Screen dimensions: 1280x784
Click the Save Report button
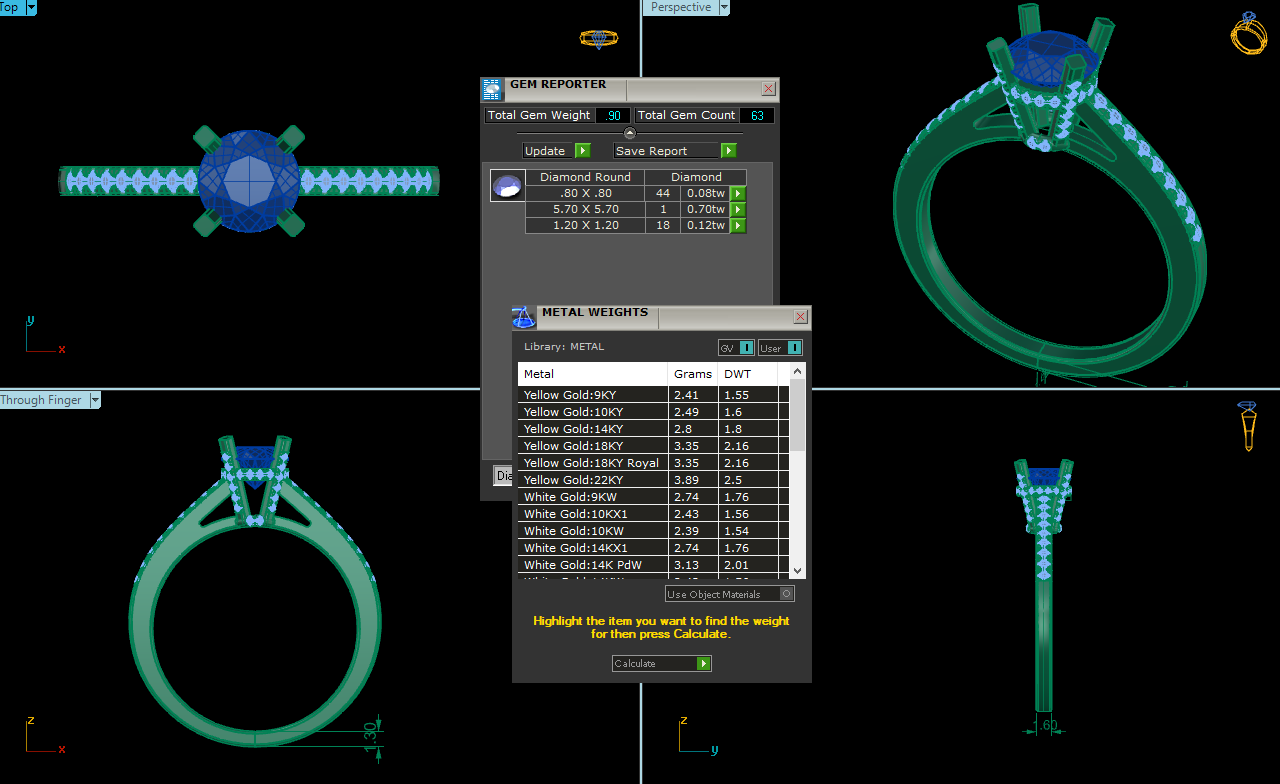[x=675, y=151]
